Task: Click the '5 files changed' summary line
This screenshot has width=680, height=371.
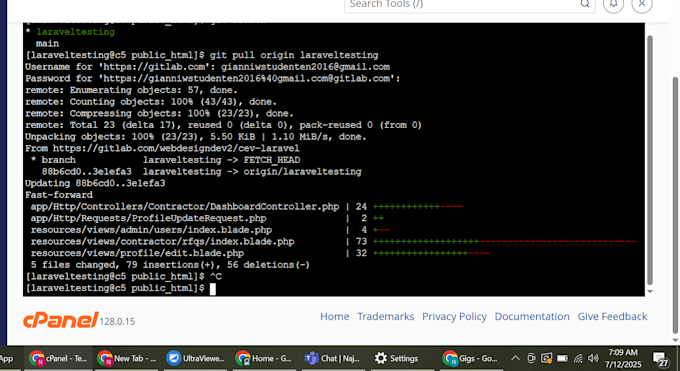Action: 170,265
